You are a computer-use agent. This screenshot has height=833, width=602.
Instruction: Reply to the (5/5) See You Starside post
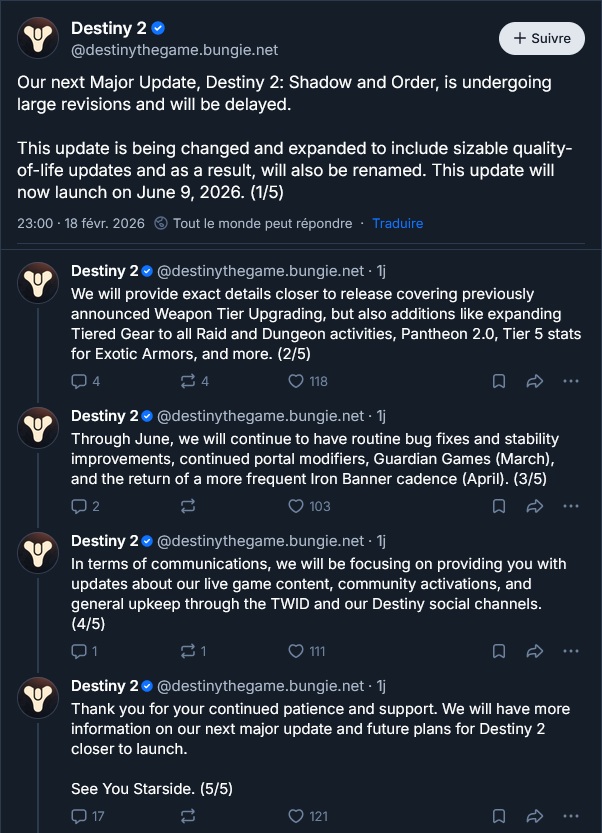click(x=80, y=816)
